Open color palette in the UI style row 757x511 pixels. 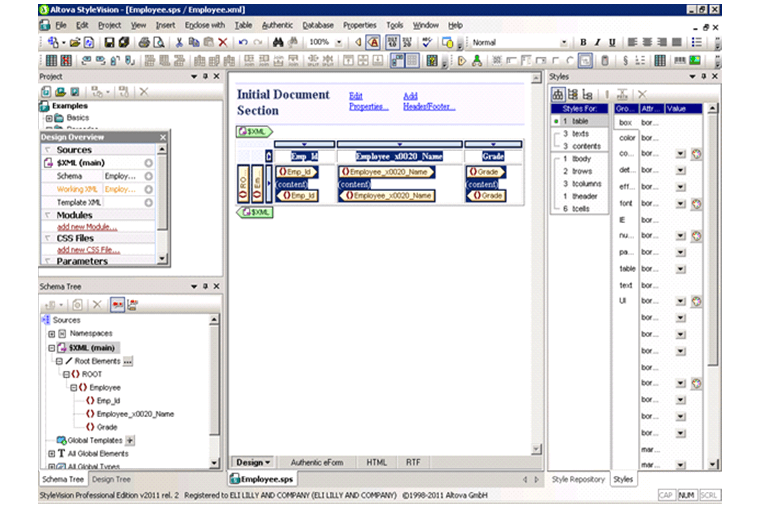tap(696, 301)
